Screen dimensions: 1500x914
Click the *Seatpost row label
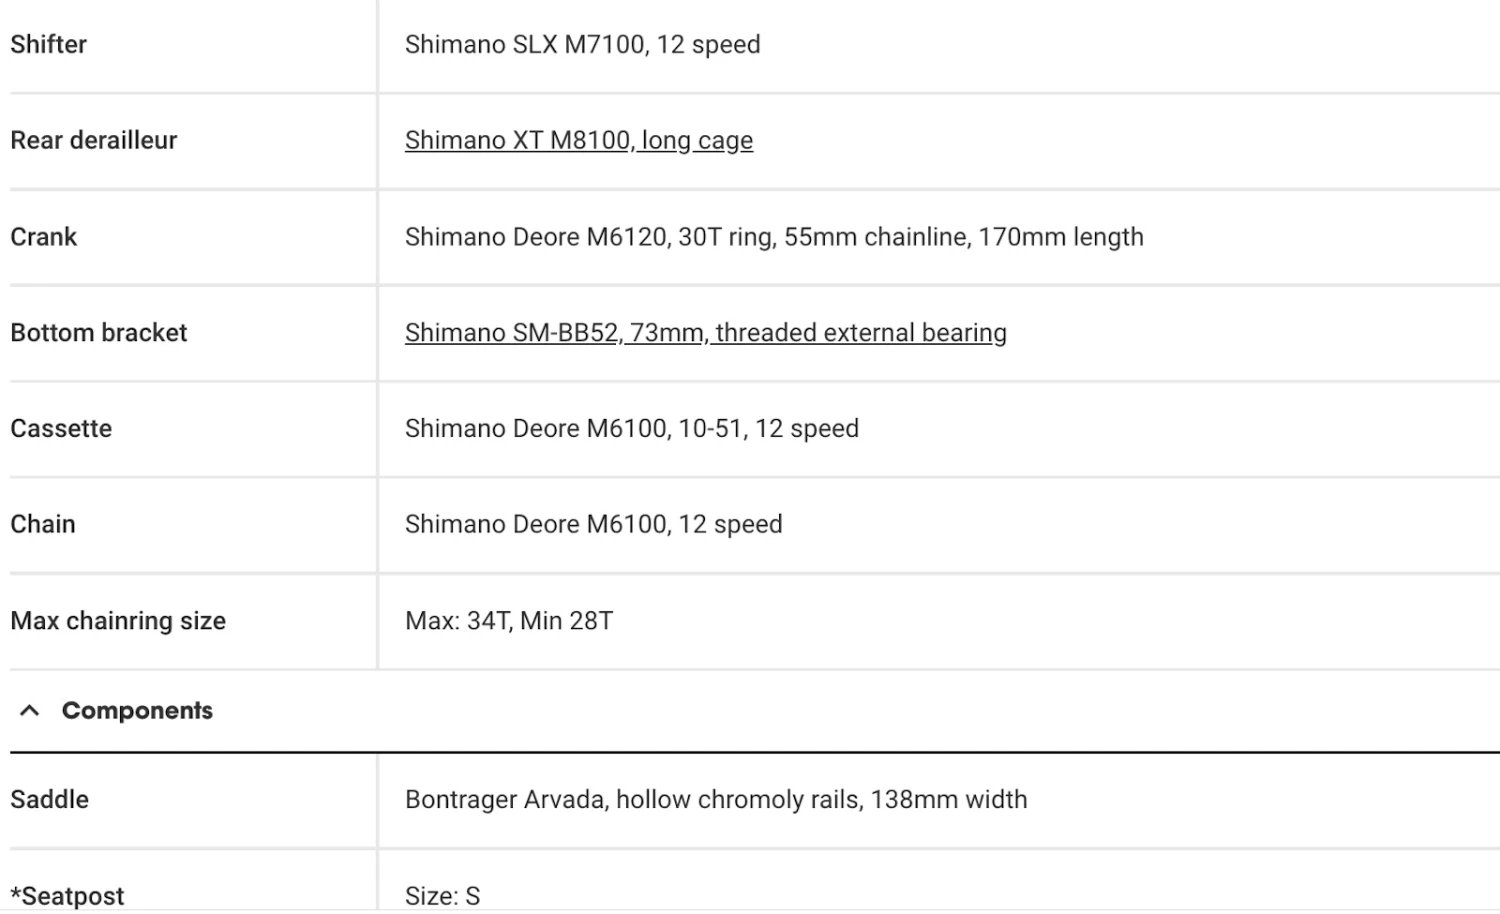tap(67, 896)
